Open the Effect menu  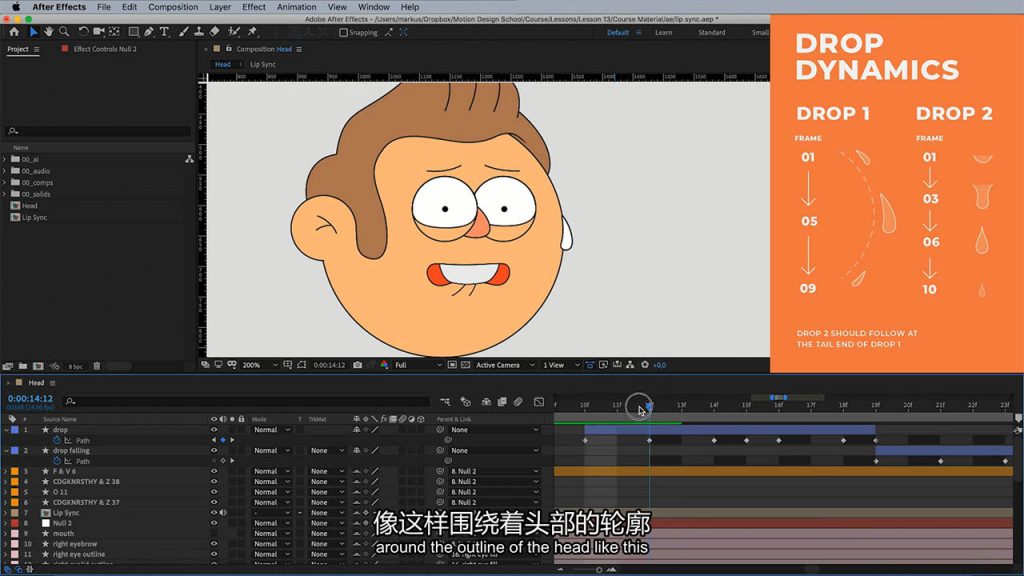click(x=254, y=7)
